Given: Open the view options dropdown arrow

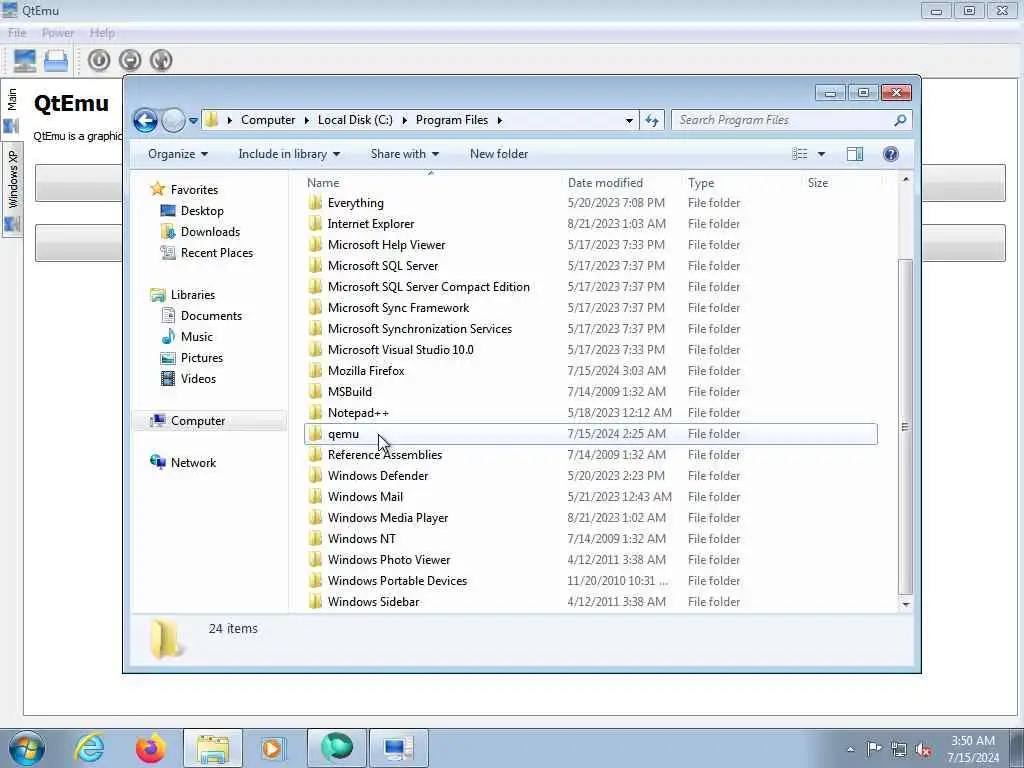Looking at the screenshot, I should (x=822, y=154).
